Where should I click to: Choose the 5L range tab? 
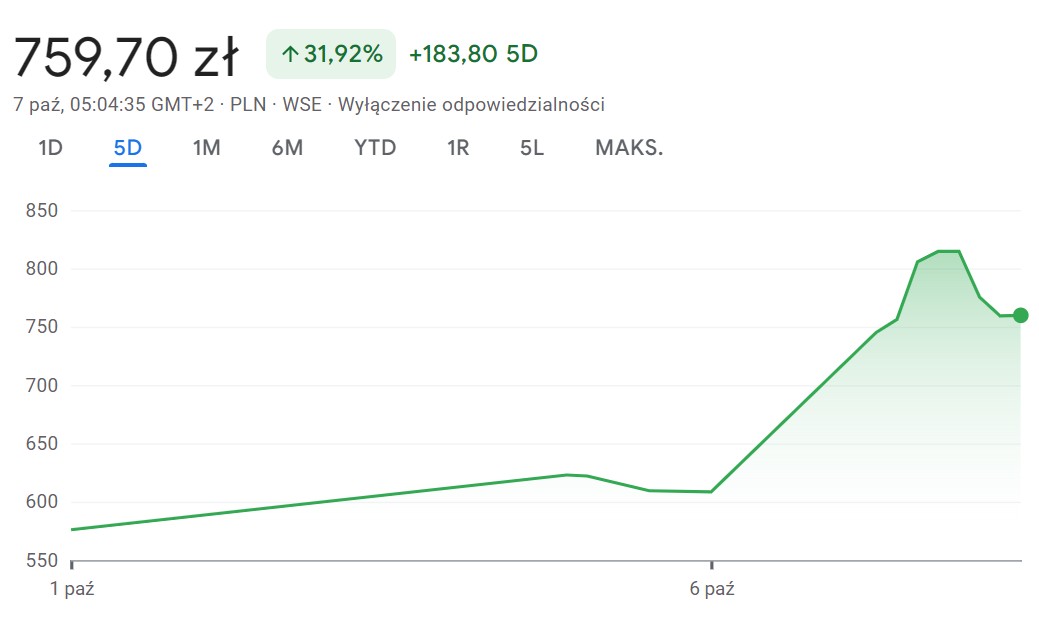(532, 148)
